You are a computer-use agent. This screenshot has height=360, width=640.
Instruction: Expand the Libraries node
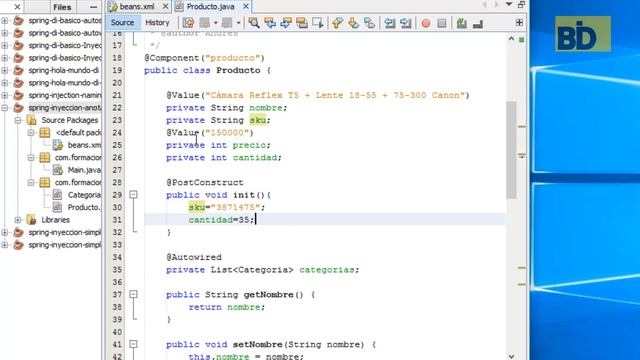pyautogui.click(x=18, y=220)
